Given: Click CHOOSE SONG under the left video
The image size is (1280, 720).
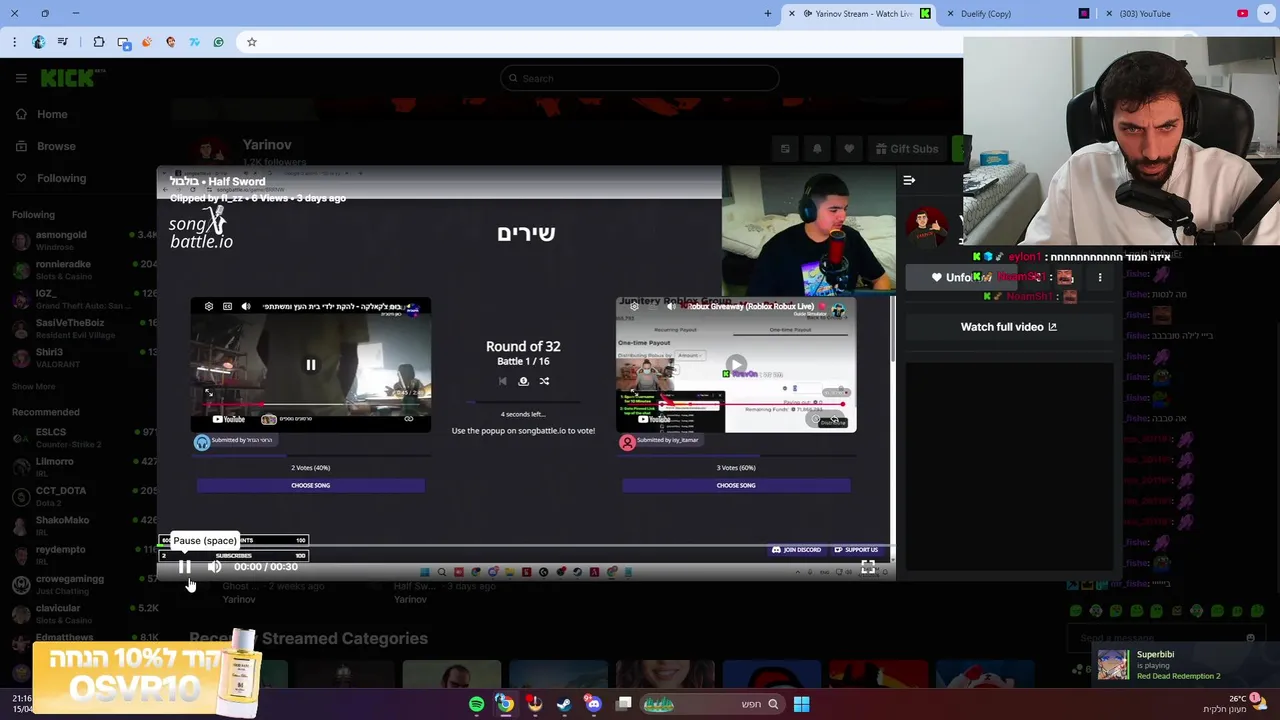Looking at the screenshot, I should 310,485.
